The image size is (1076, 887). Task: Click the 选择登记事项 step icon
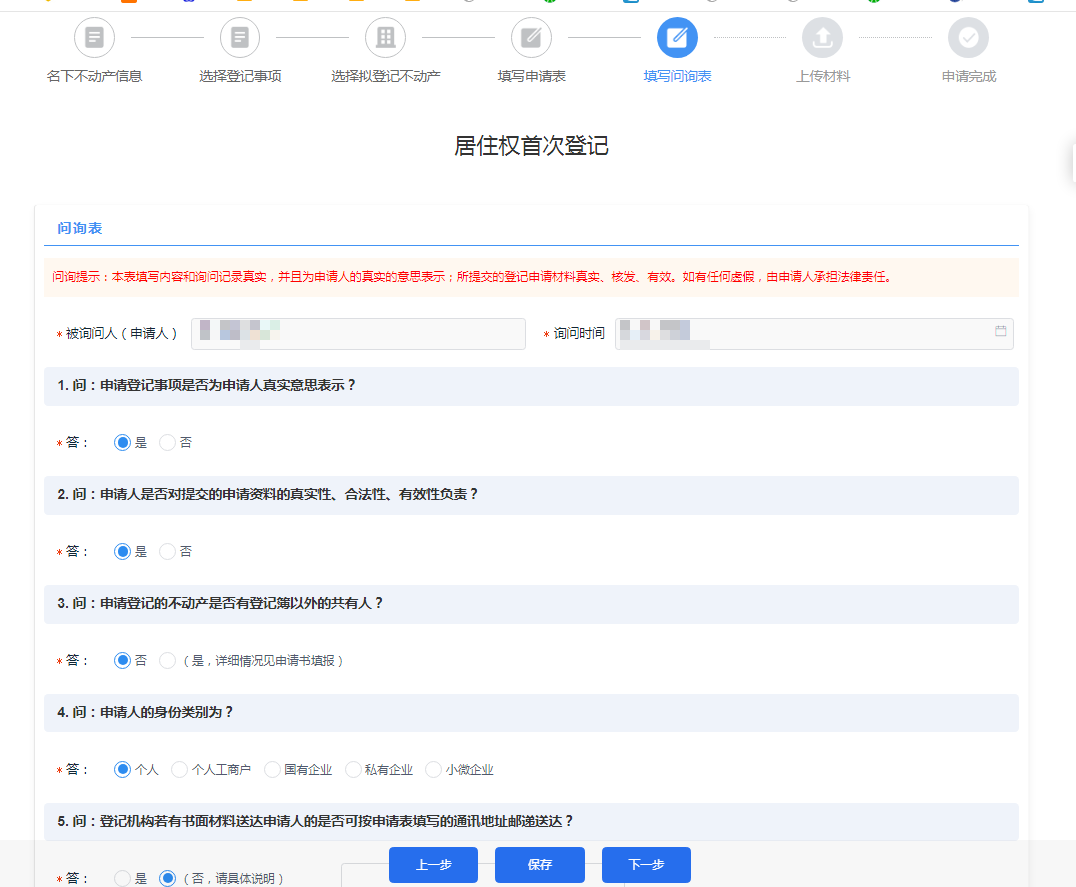pos(240,37)
